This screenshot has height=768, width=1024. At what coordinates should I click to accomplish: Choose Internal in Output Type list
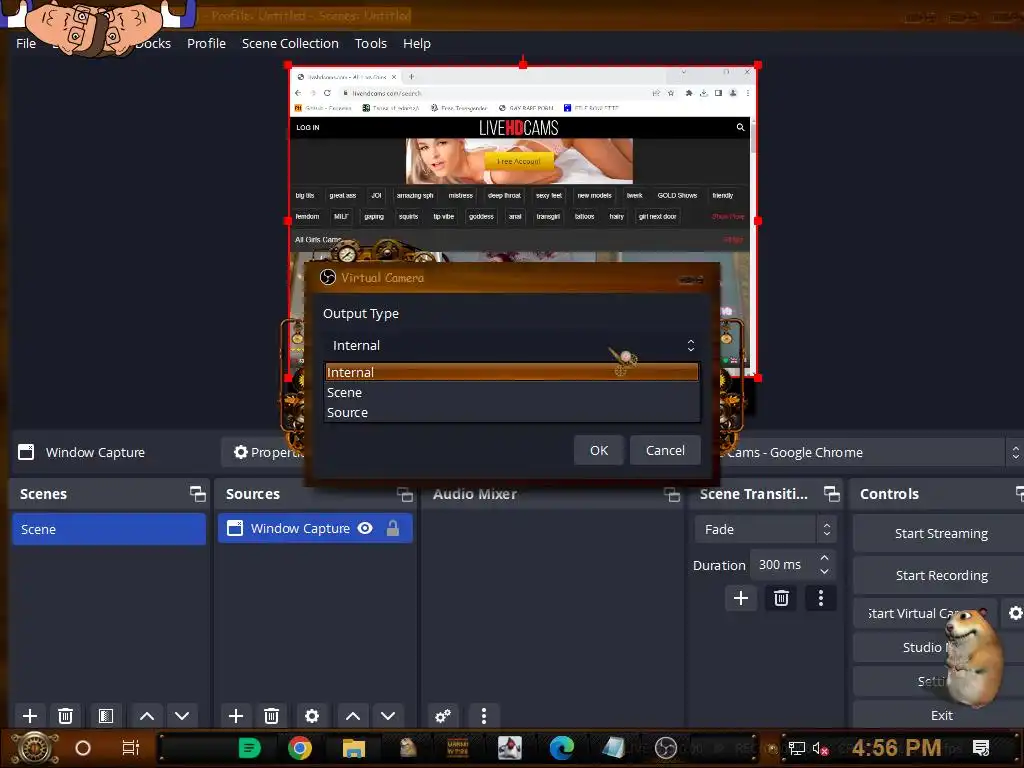(x=511, y=372)
